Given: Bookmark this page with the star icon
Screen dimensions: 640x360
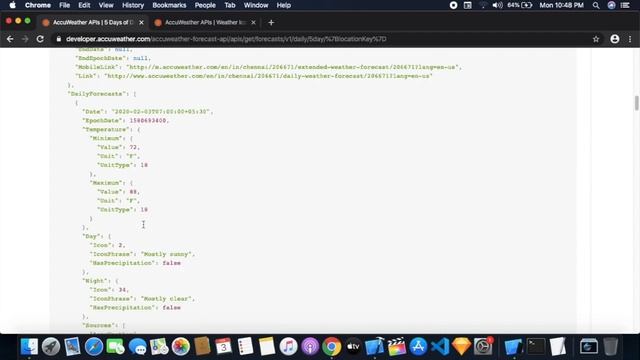Looking at the screenshot, I should click(x=596, y=39).
